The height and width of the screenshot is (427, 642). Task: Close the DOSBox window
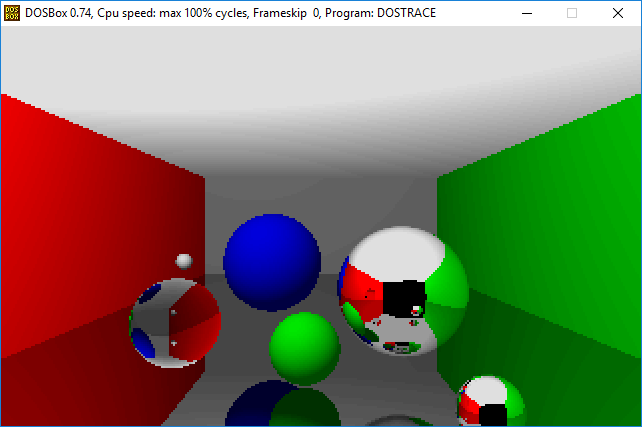coord(618,13)
